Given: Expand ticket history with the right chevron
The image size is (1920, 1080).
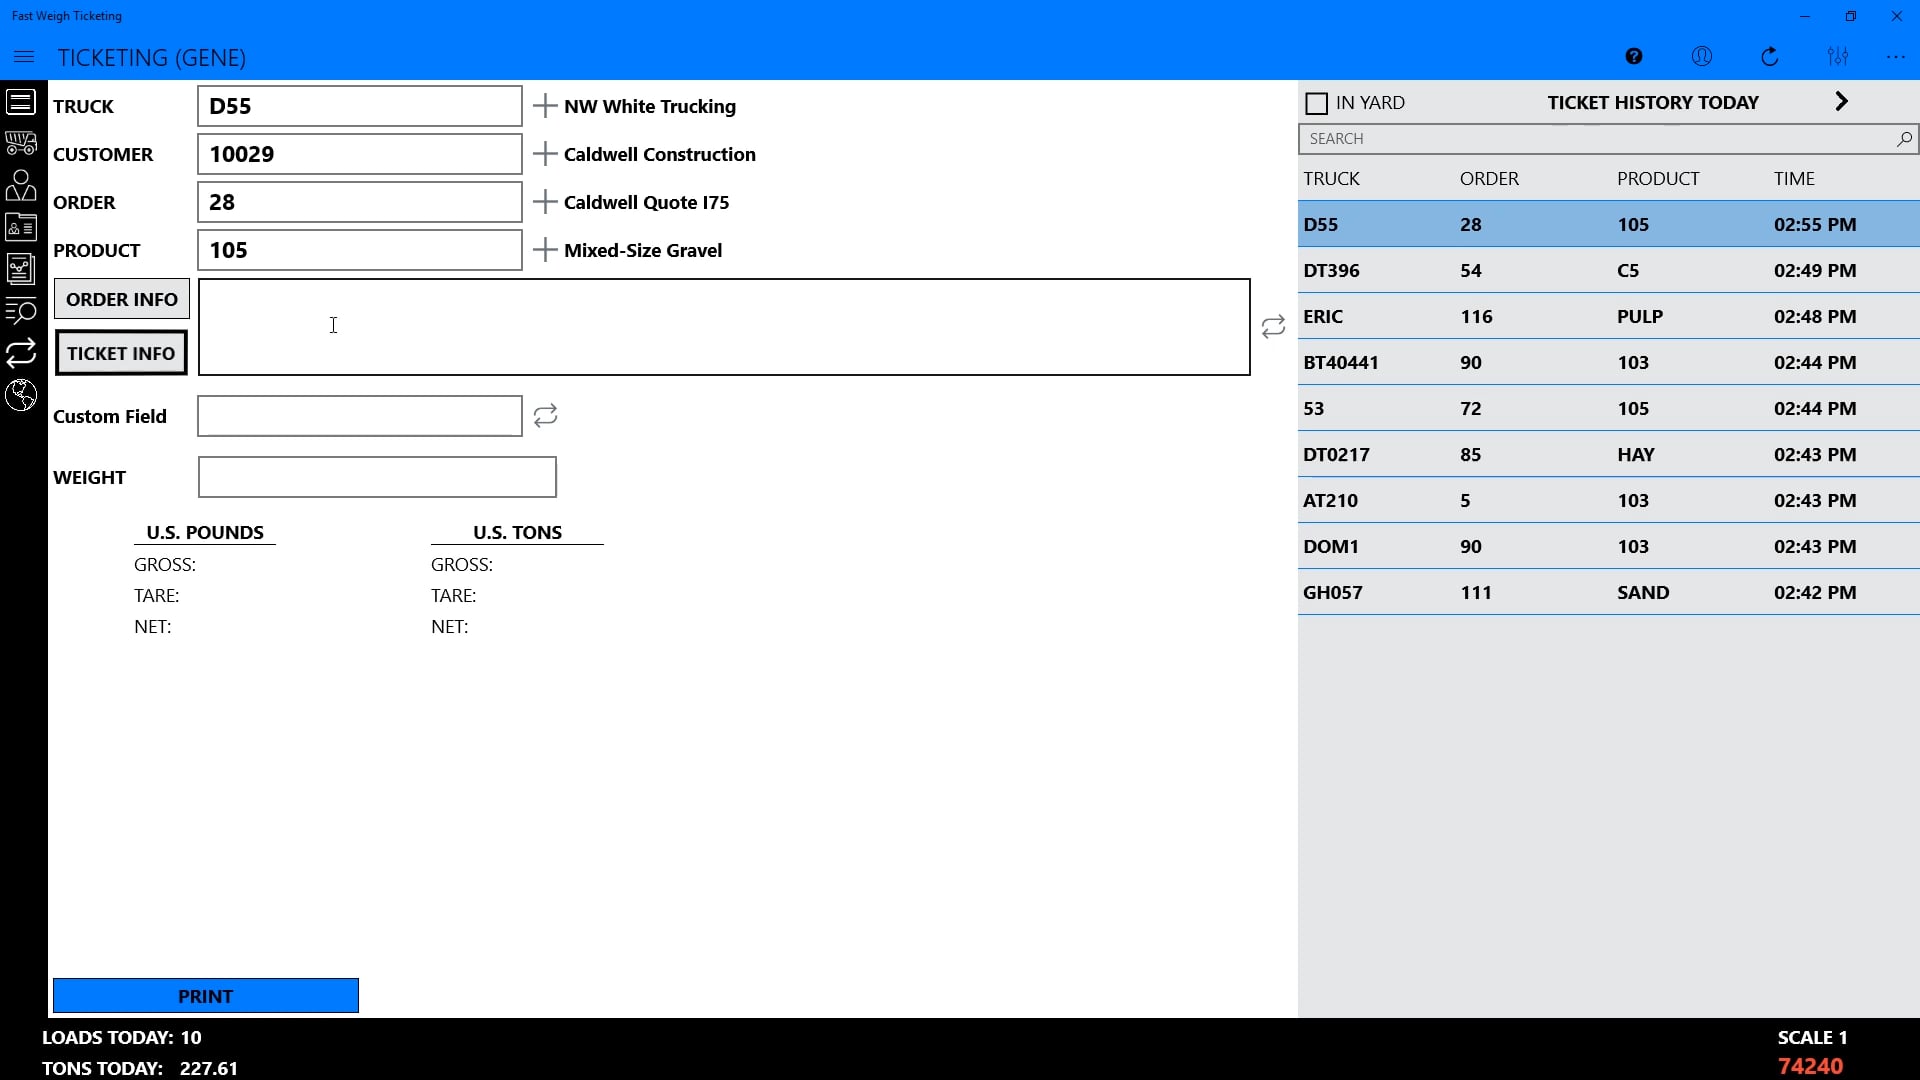Looking at the screenshot, I should click(x=1842, y=101).
